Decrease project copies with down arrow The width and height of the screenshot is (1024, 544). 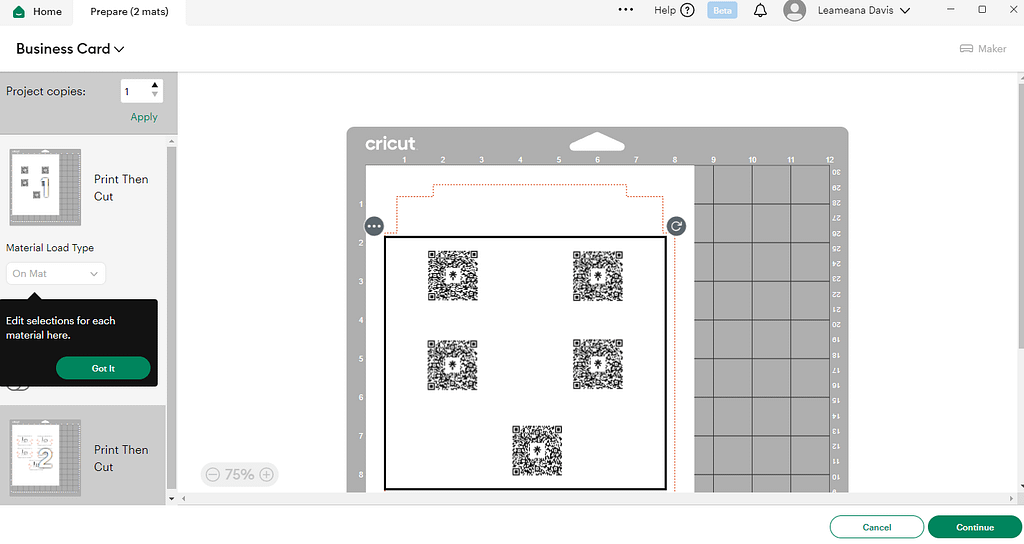[x=155, y=96]
